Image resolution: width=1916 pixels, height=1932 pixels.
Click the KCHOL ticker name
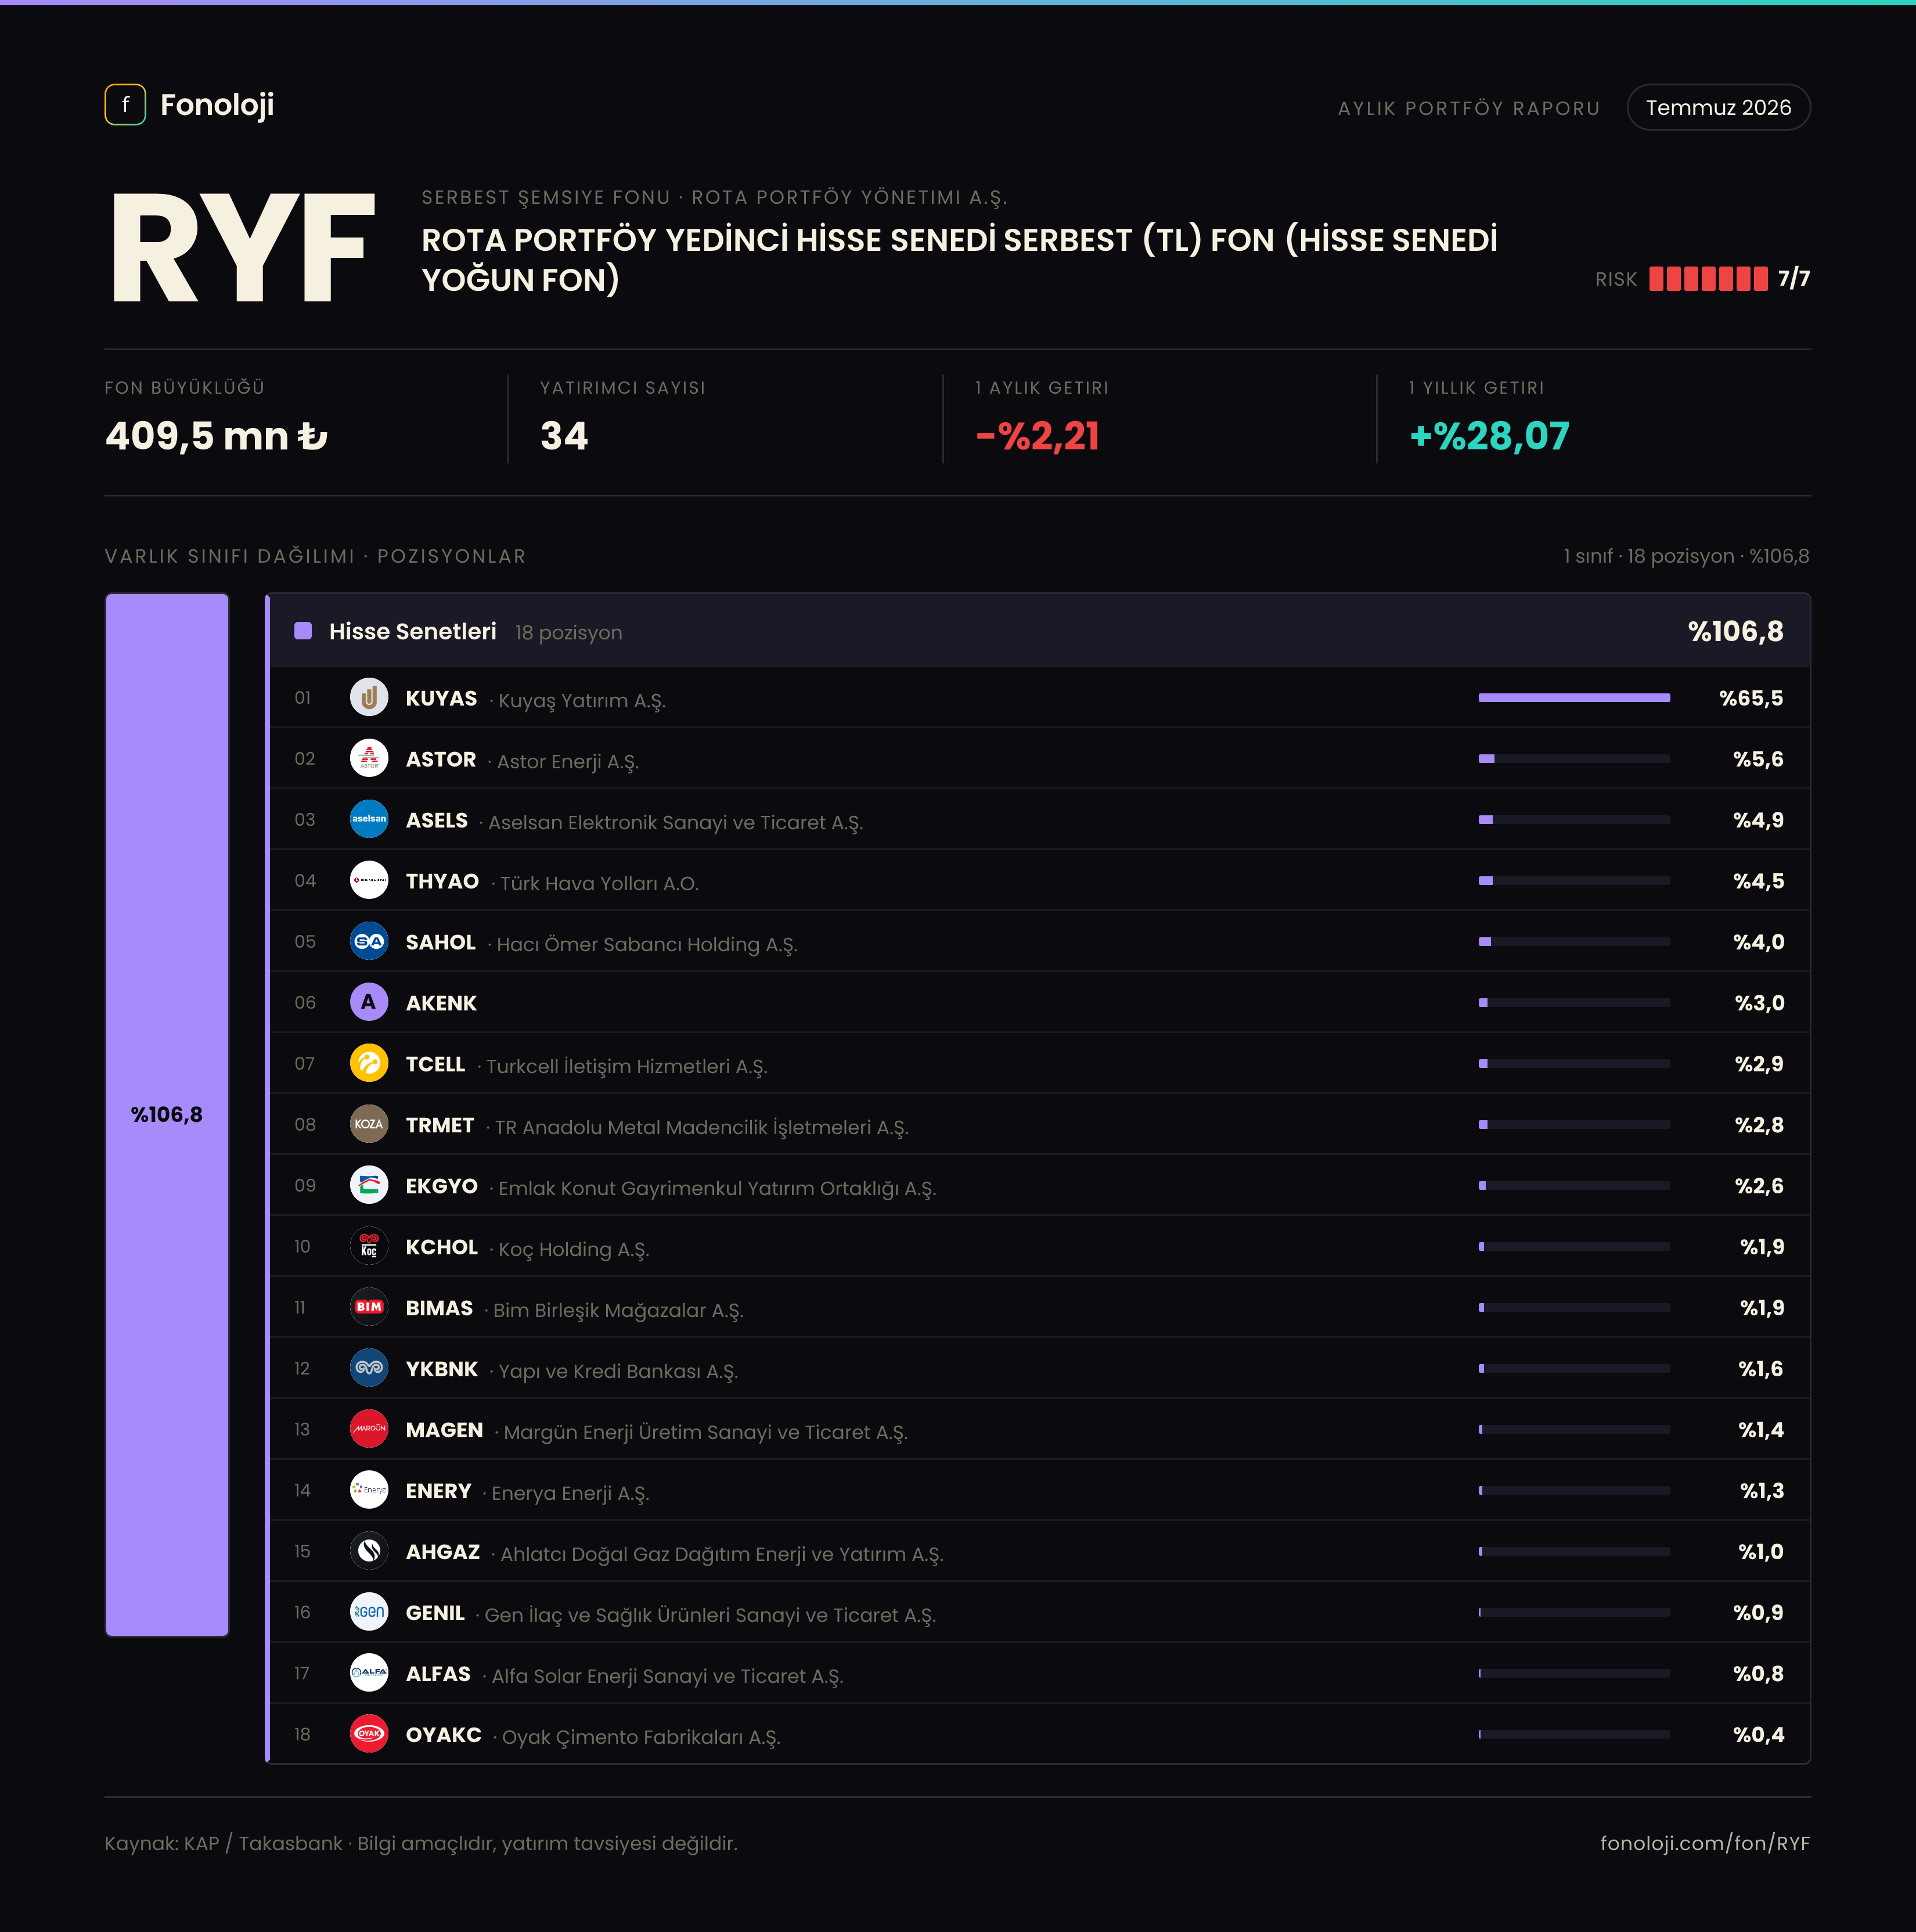pyautogui.click(x=442, y=1247)
